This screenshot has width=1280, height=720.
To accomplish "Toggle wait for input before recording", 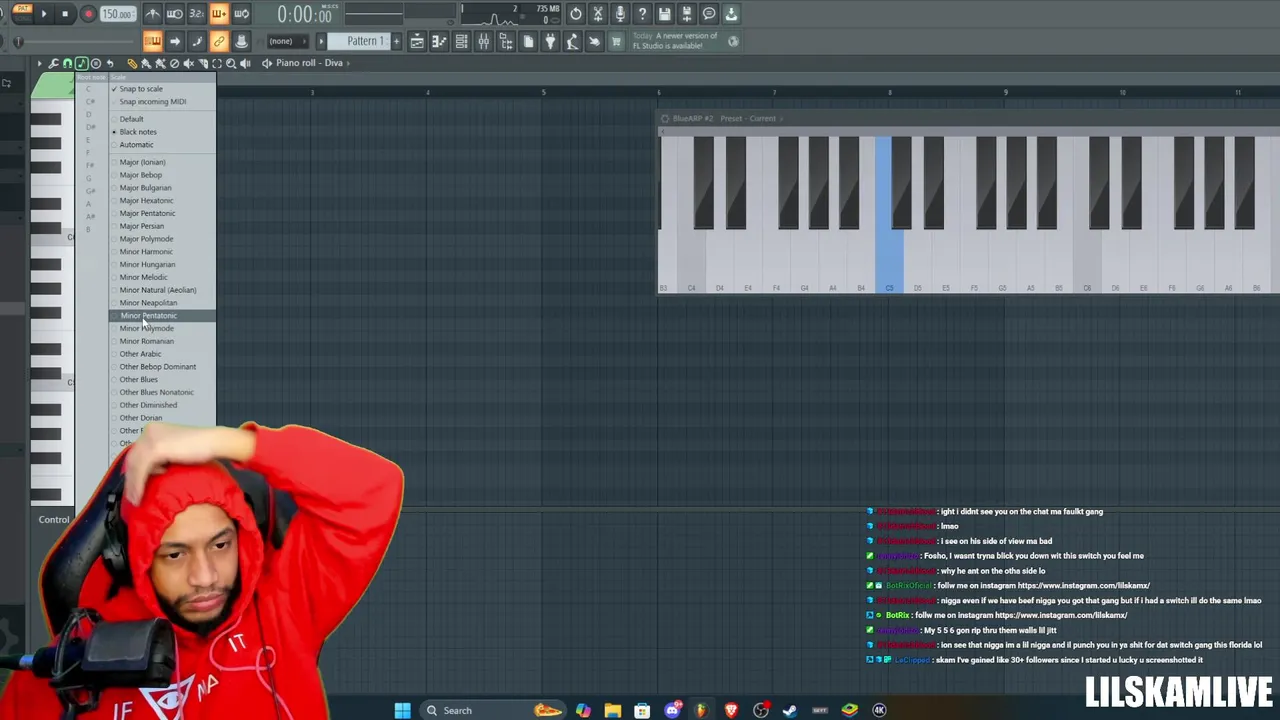I will click(x=174, y=14).
